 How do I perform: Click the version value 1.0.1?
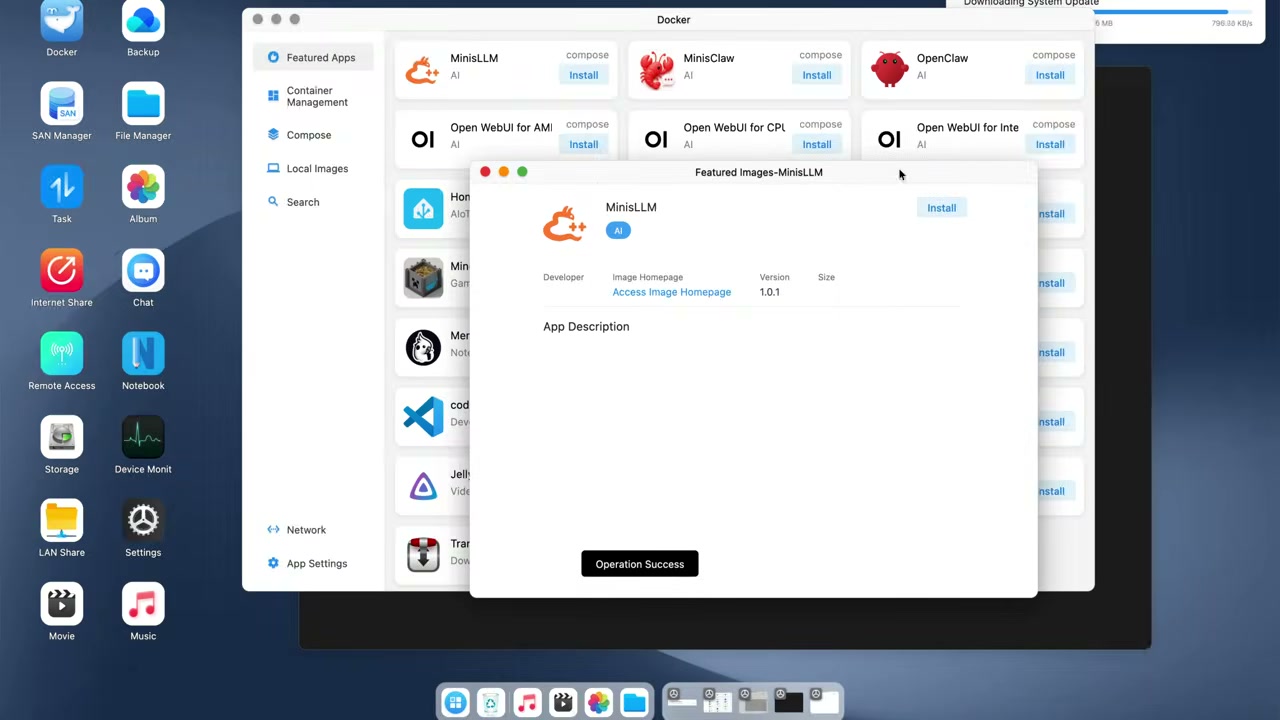tap(769, 292)
